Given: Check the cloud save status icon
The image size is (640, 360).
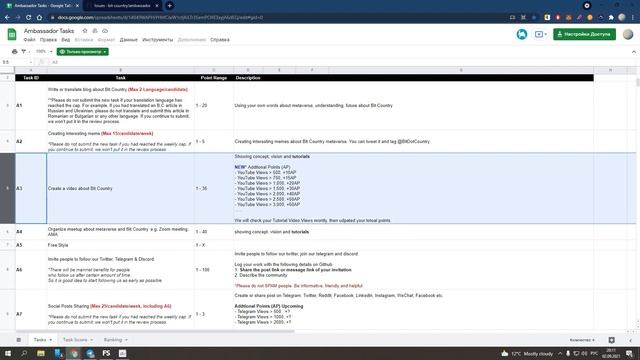Looking at the screenshot, I should tap(105, 31).
